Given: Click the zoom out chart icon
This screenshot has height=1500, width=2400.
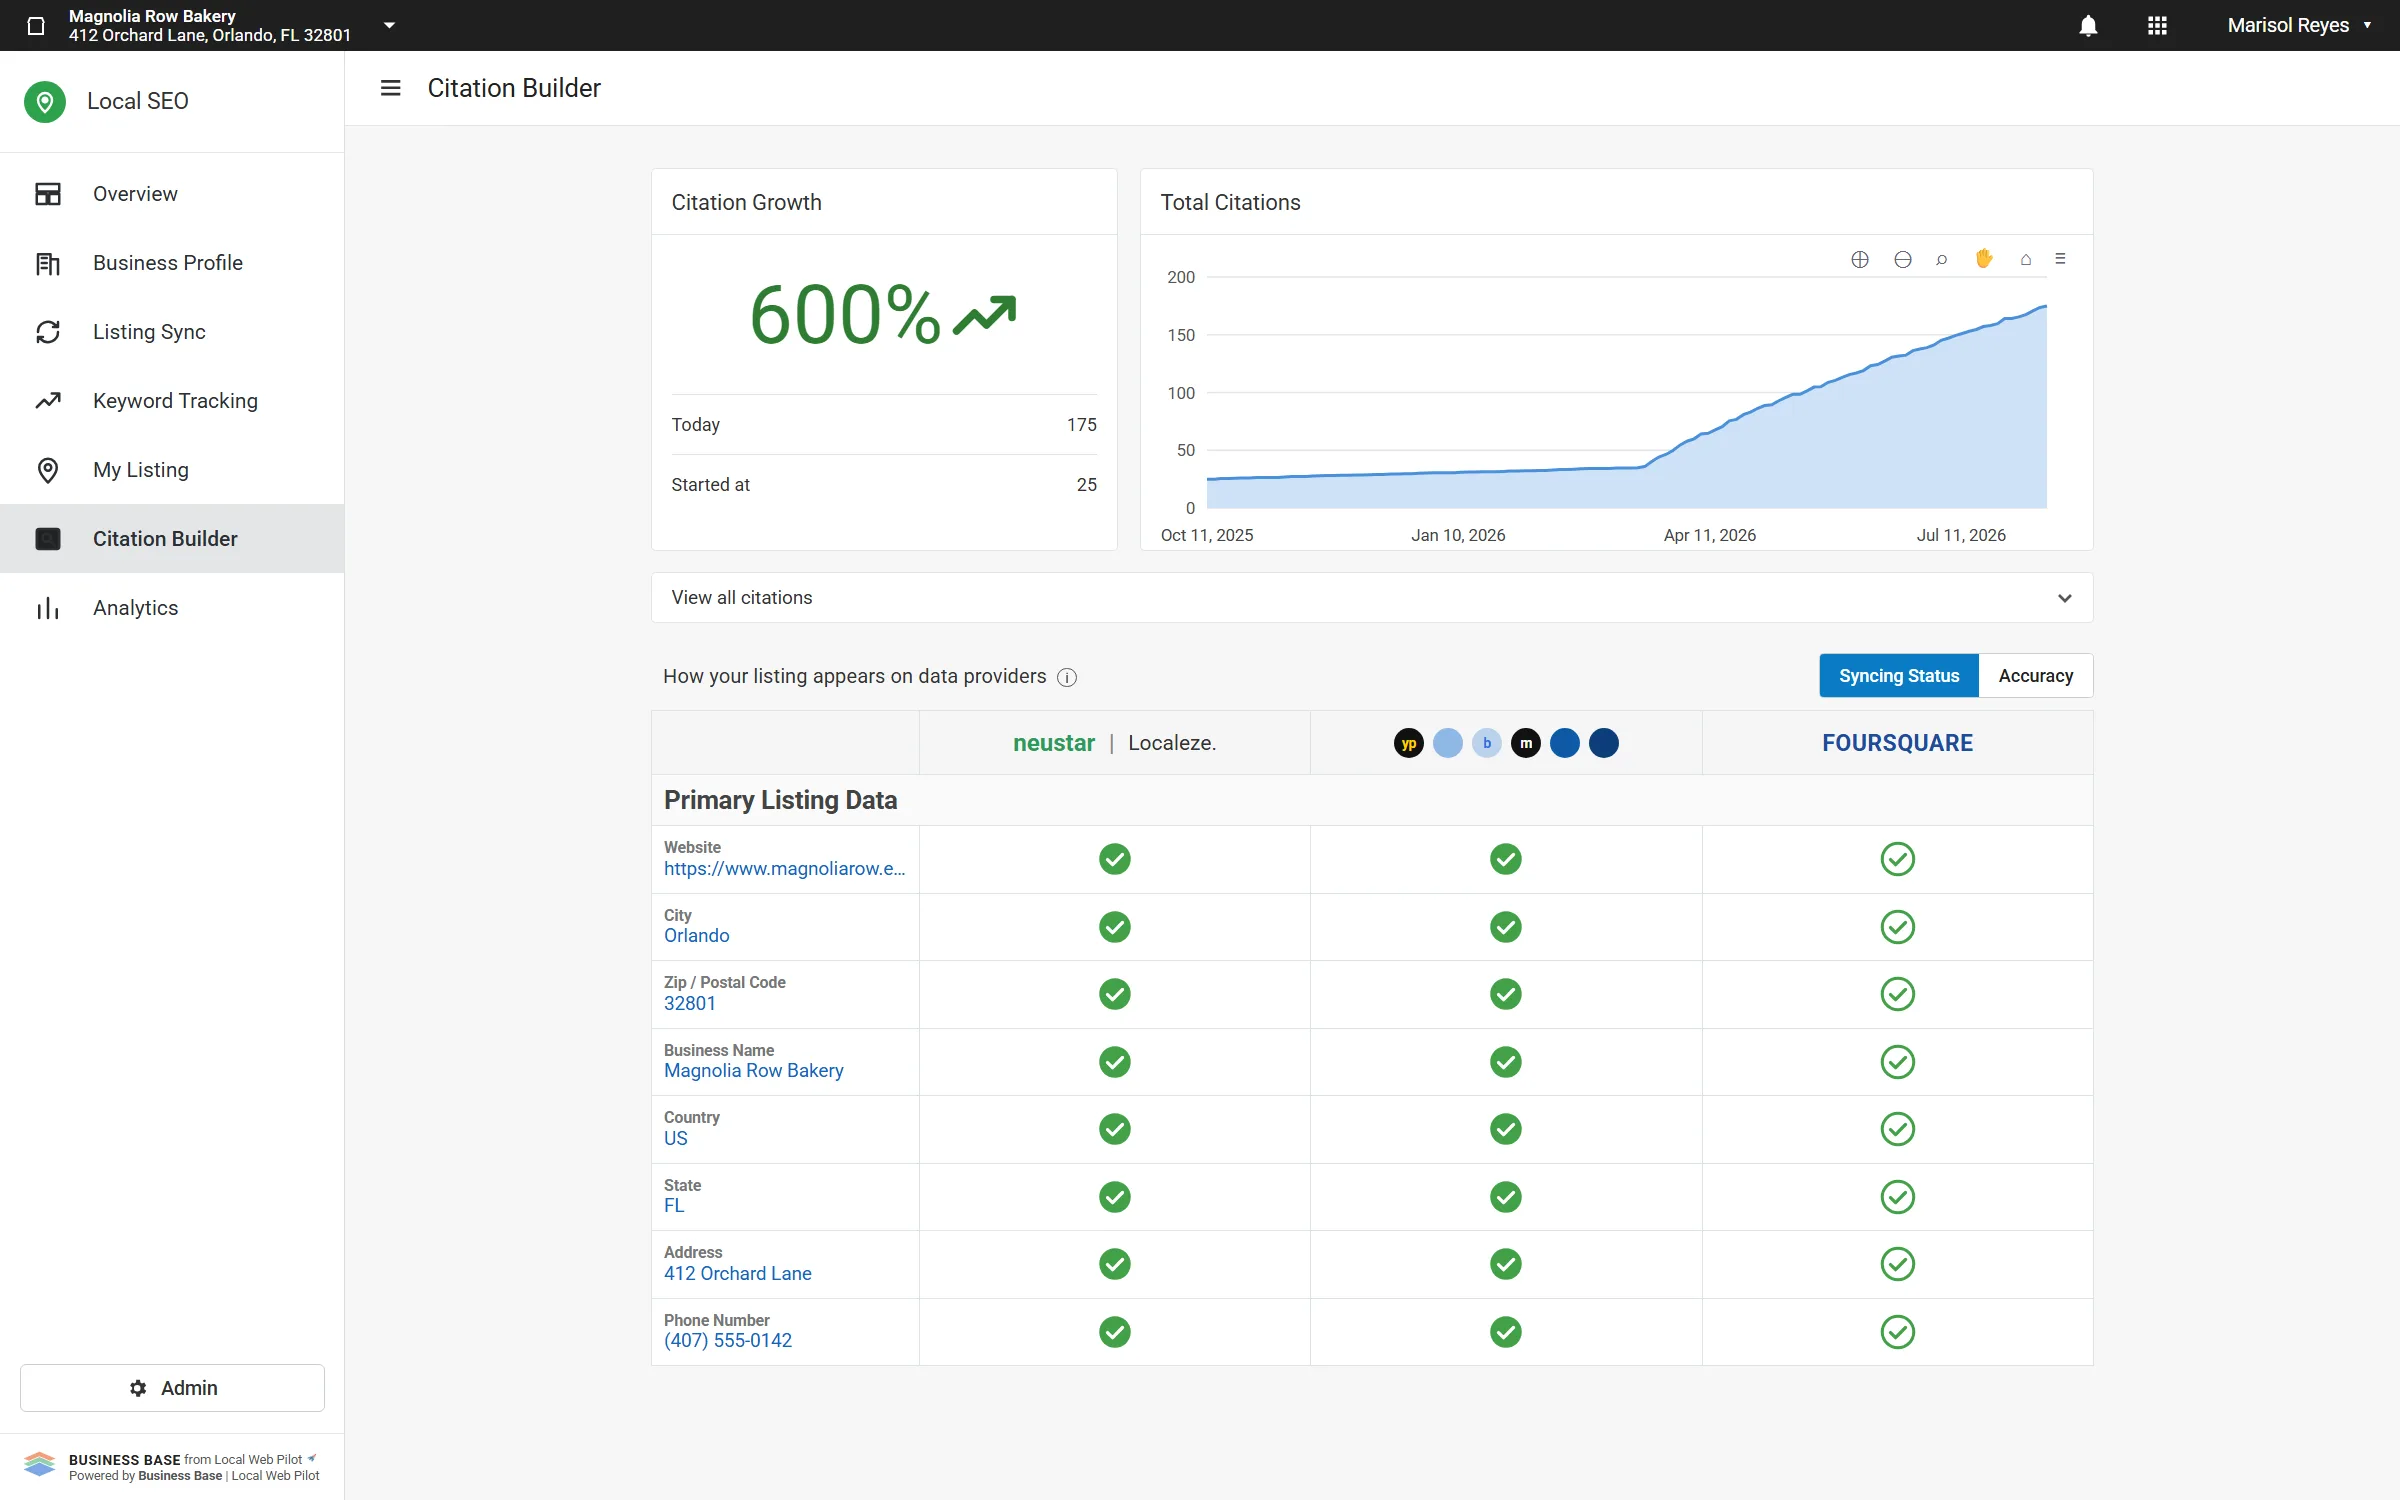Looking at the screenshot, I should tap(1903, 259).
